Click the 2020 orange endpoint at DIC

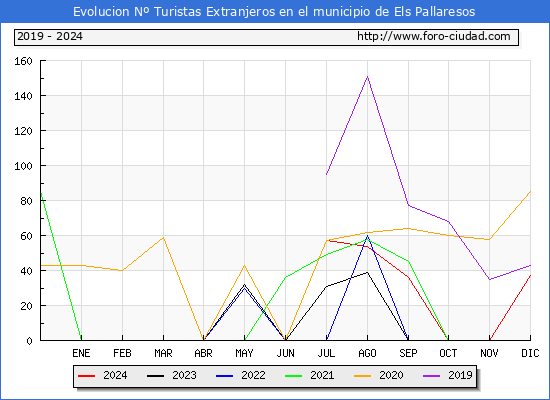[x=530, y=191]
